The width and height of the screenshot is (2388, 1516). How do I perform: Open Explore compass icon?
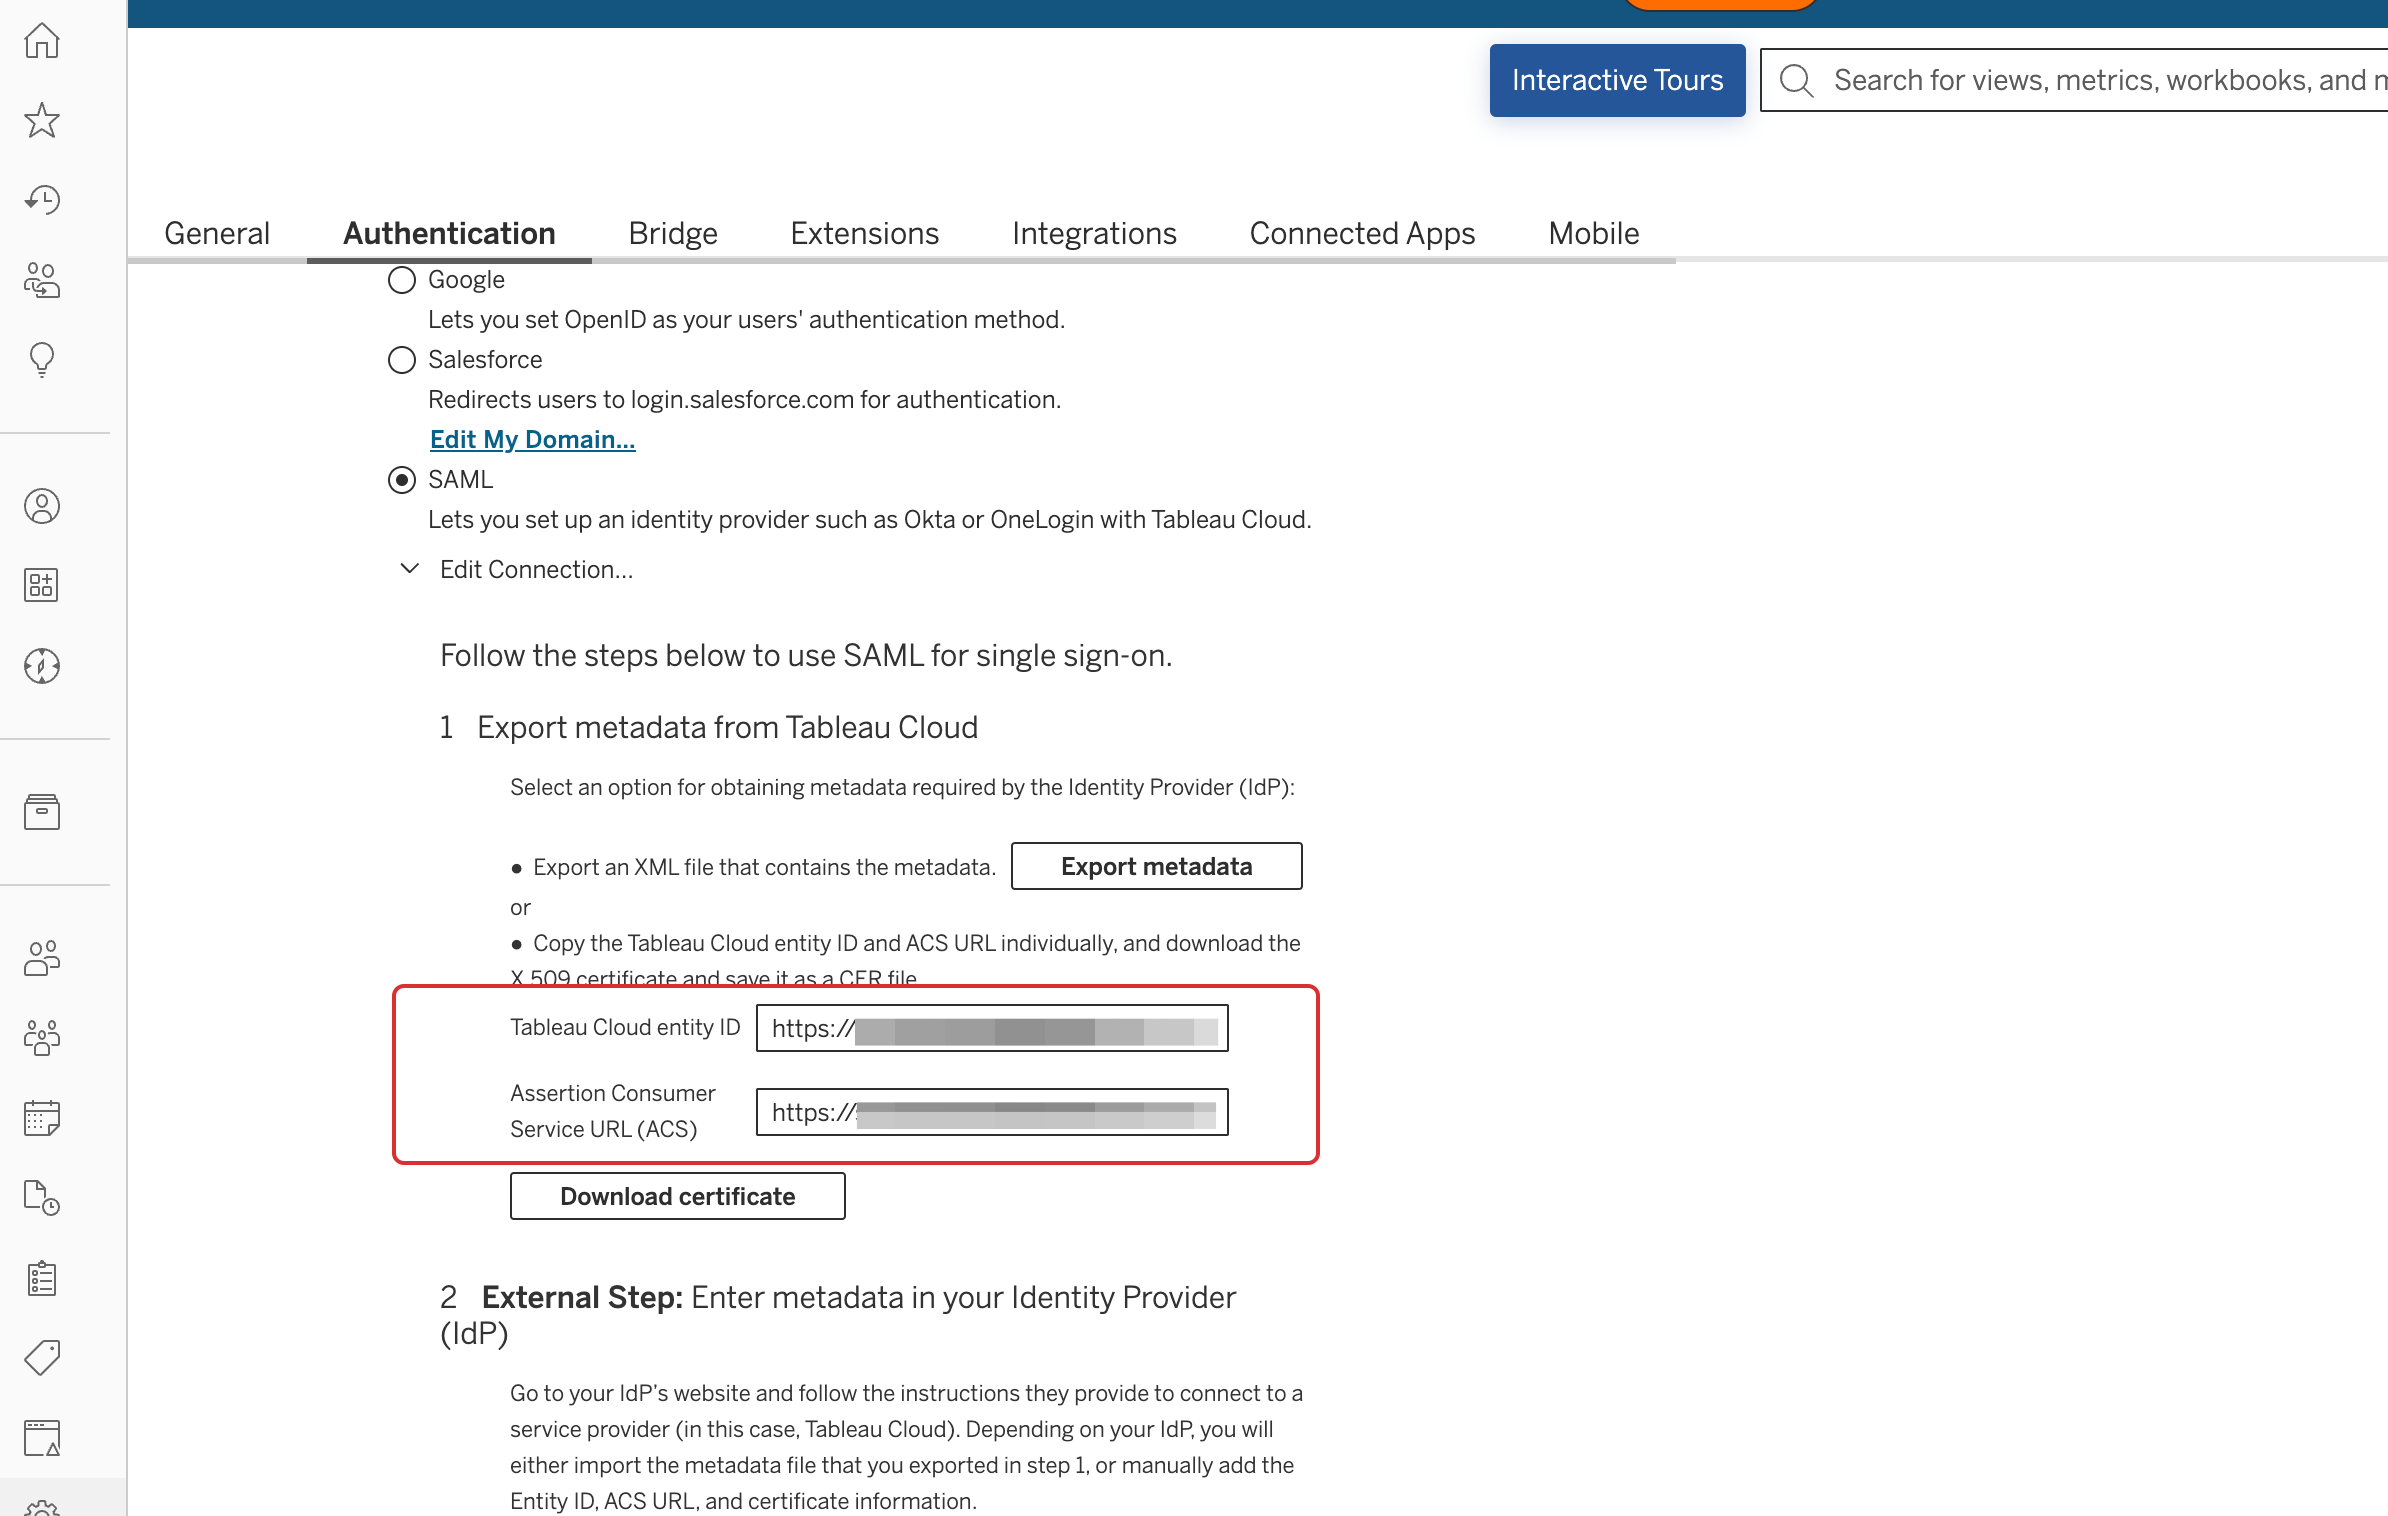42,665
